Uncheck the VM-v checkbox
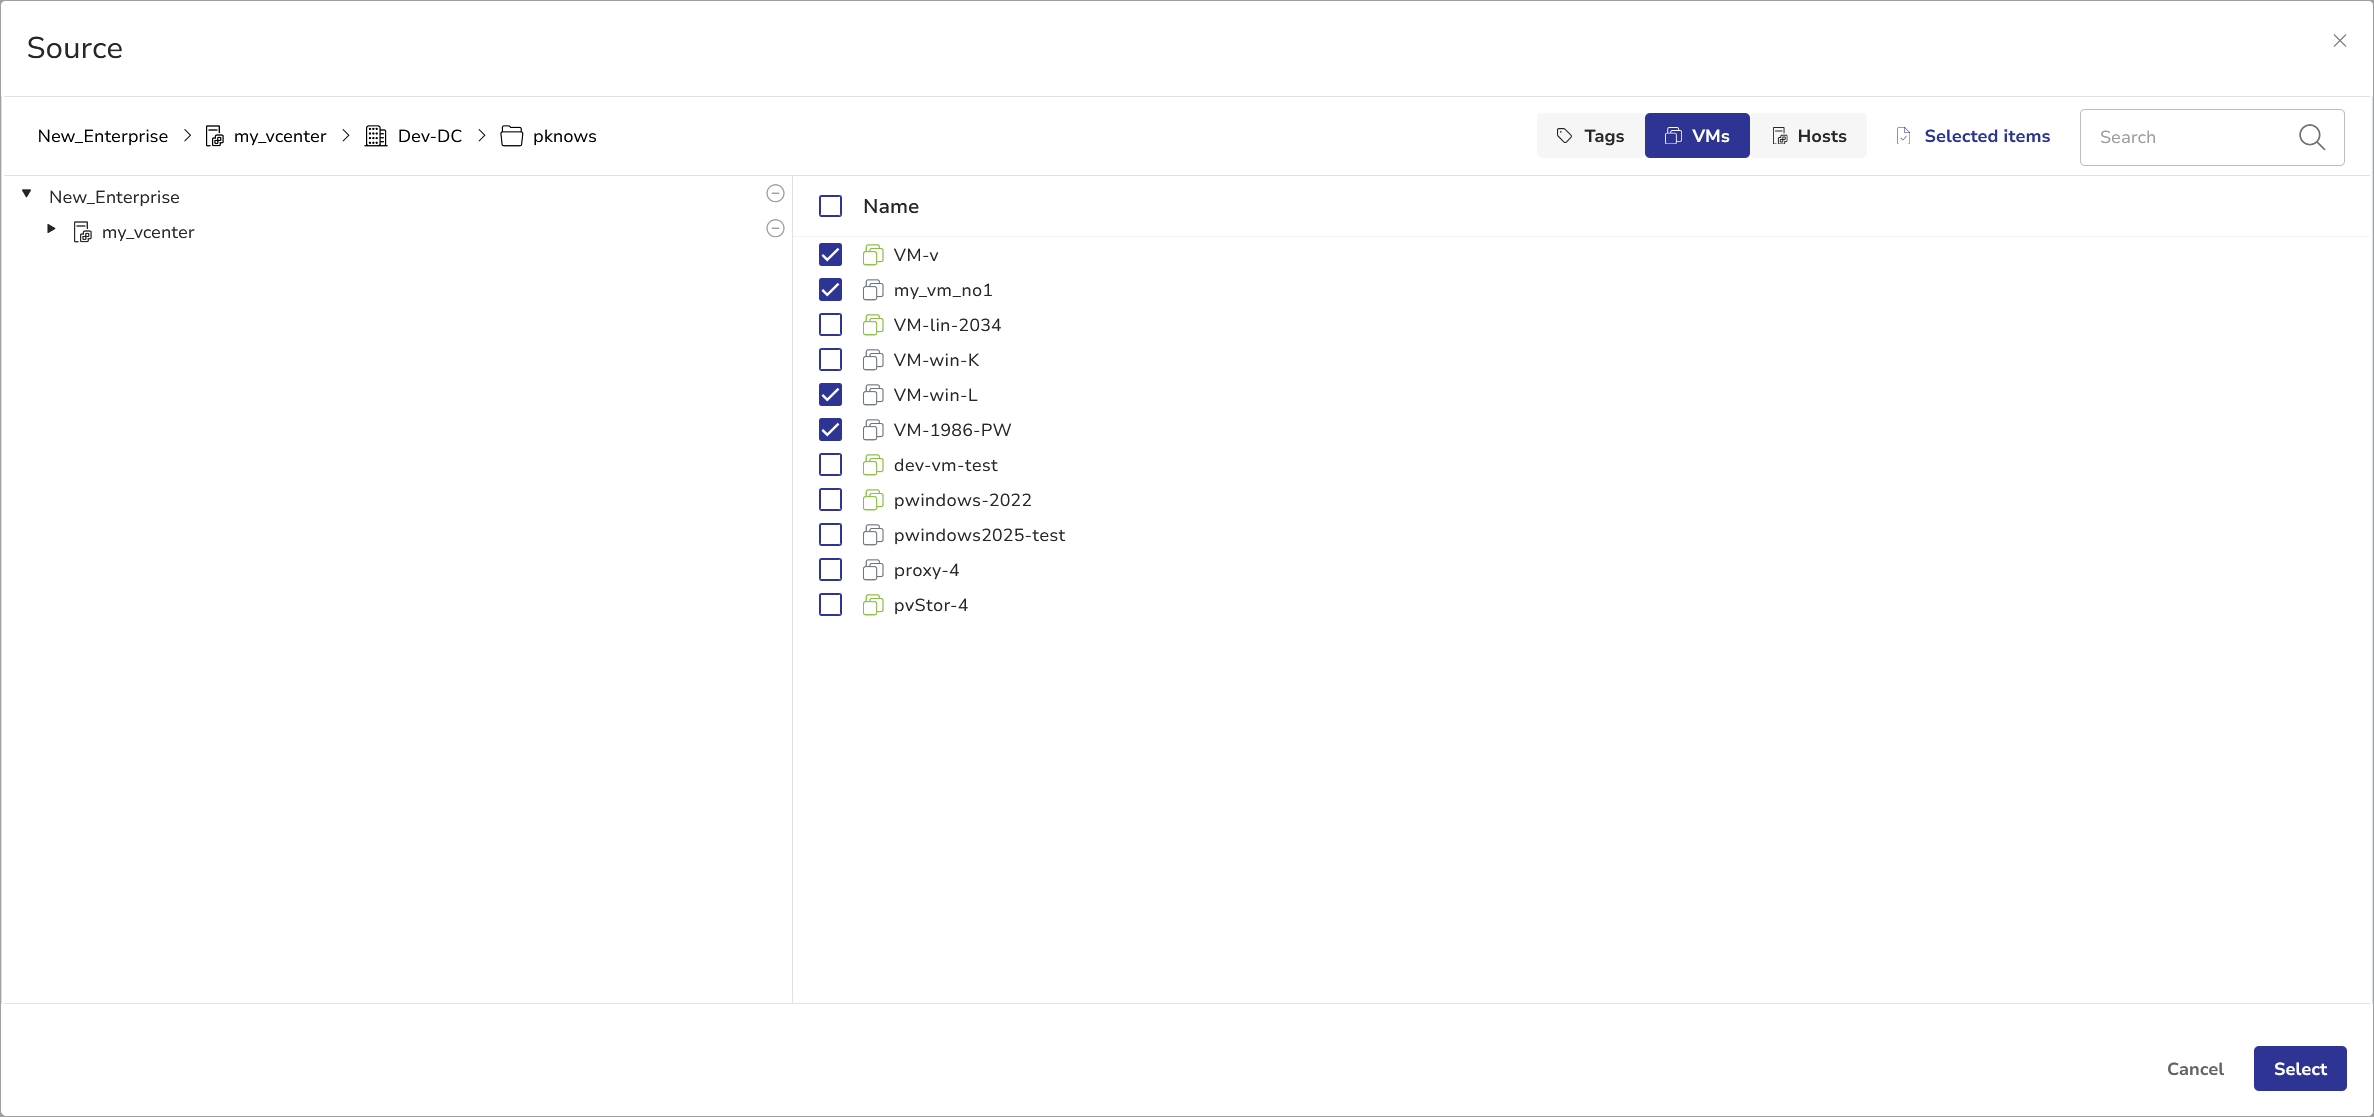 (830, 255)
